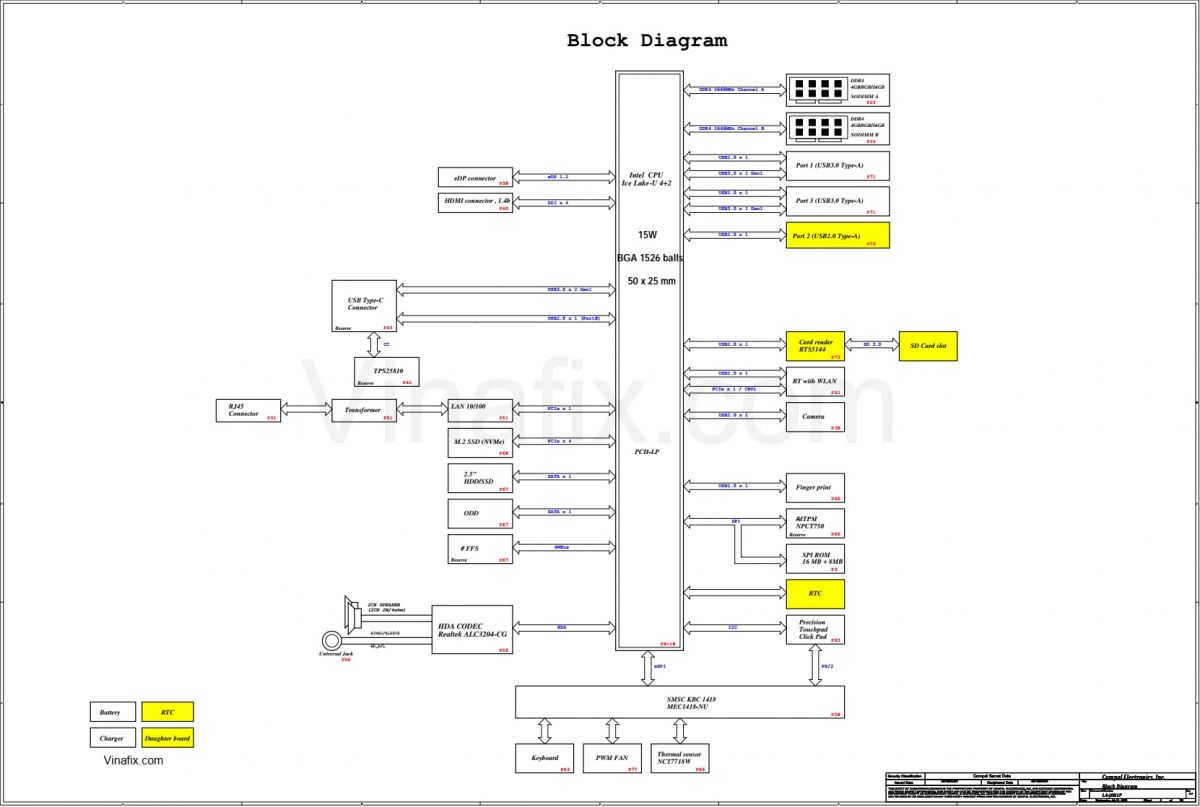Viewport: 1200px width, 807px height.
Task: Select the # FFS block
Action: (480, 549)
